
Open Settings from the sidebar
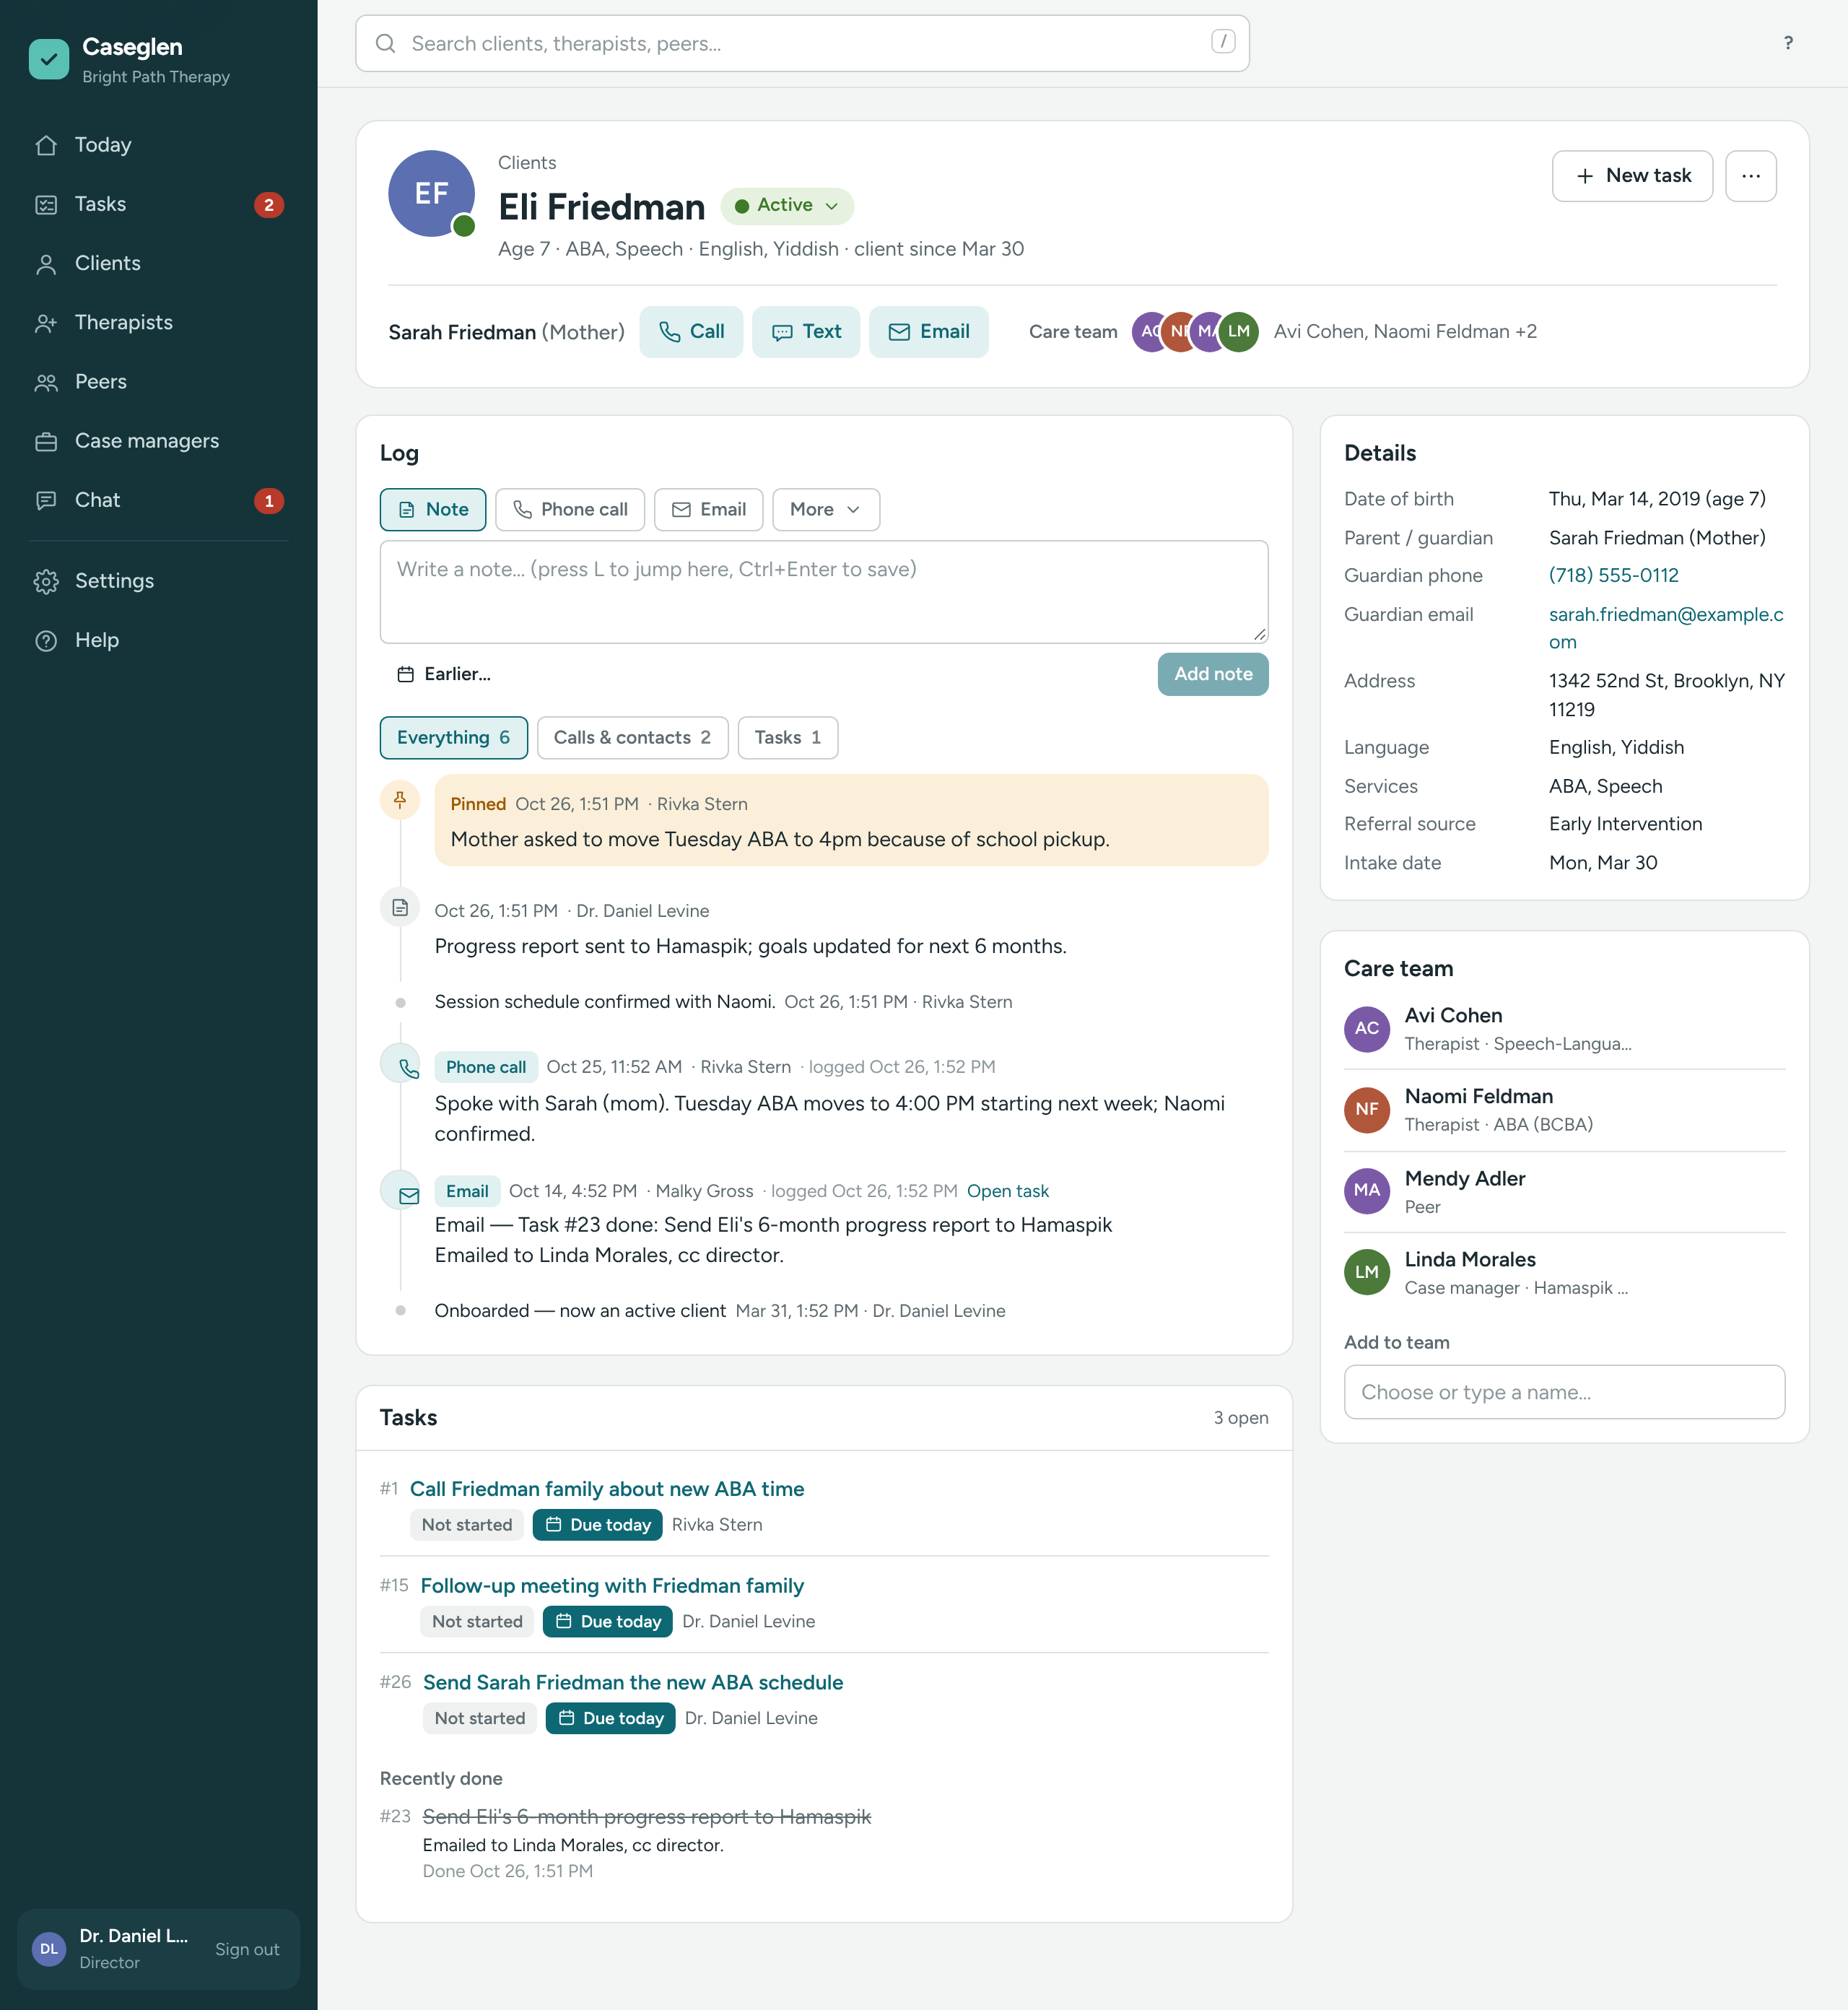pos(158,581)
